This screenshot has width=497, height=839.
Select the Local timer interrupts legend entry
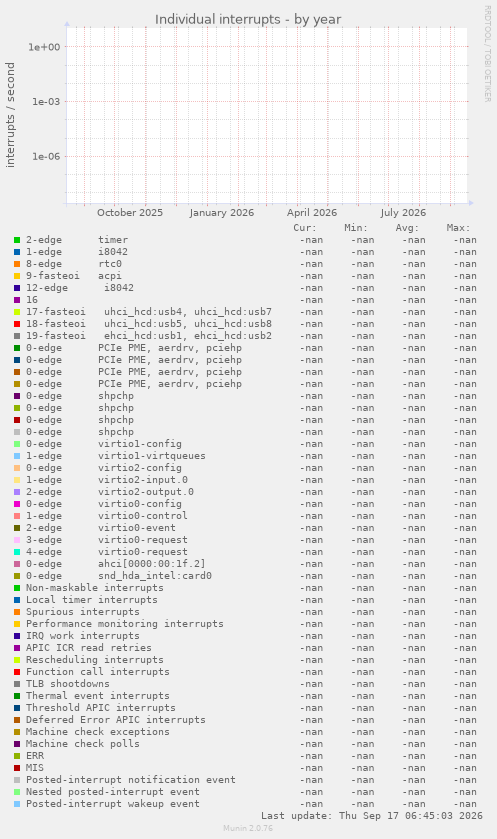[x=91, y=600]
